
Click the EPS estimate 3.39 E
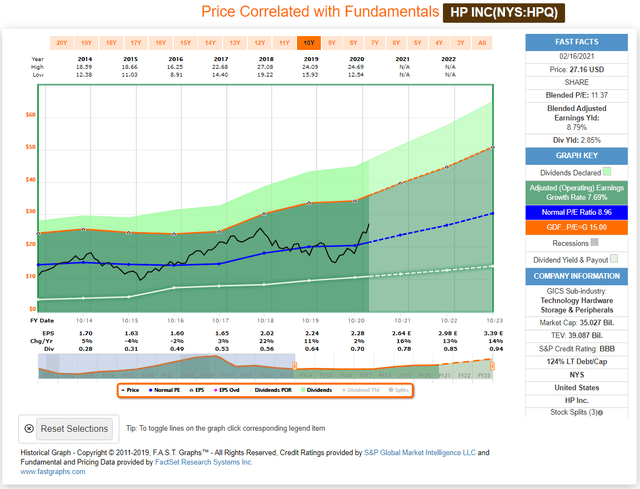click(493, 333)
